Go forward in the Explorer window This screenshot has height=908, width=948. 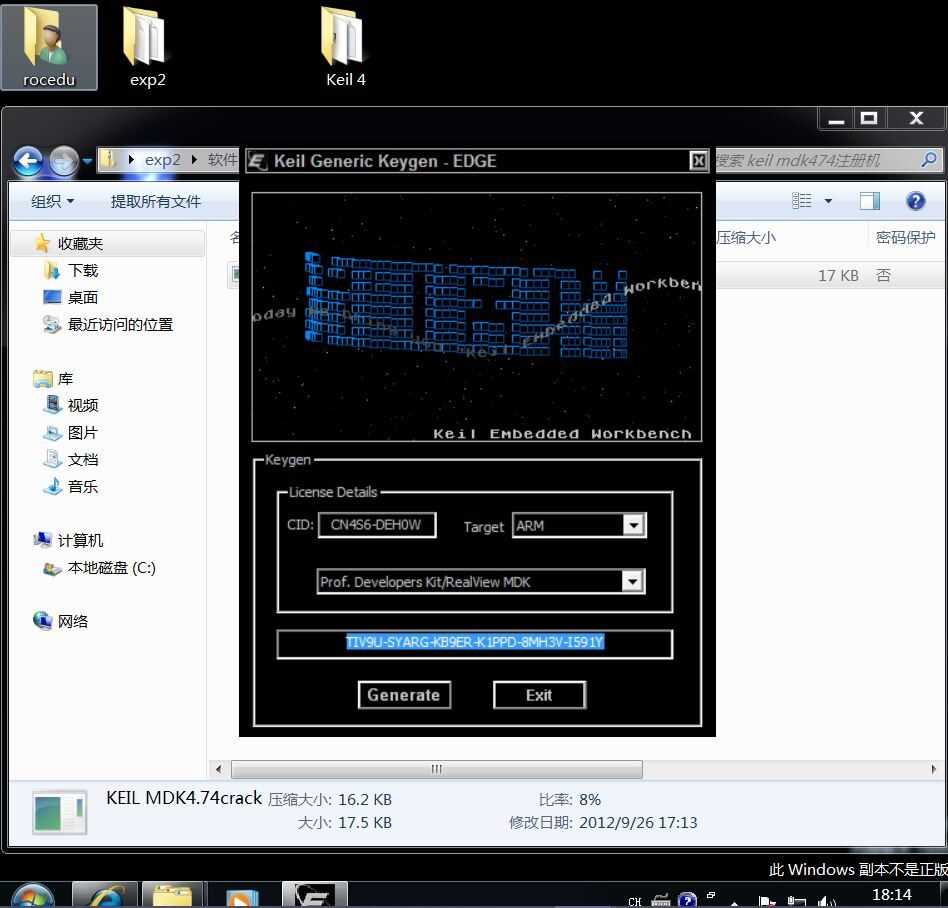(64, 161)
